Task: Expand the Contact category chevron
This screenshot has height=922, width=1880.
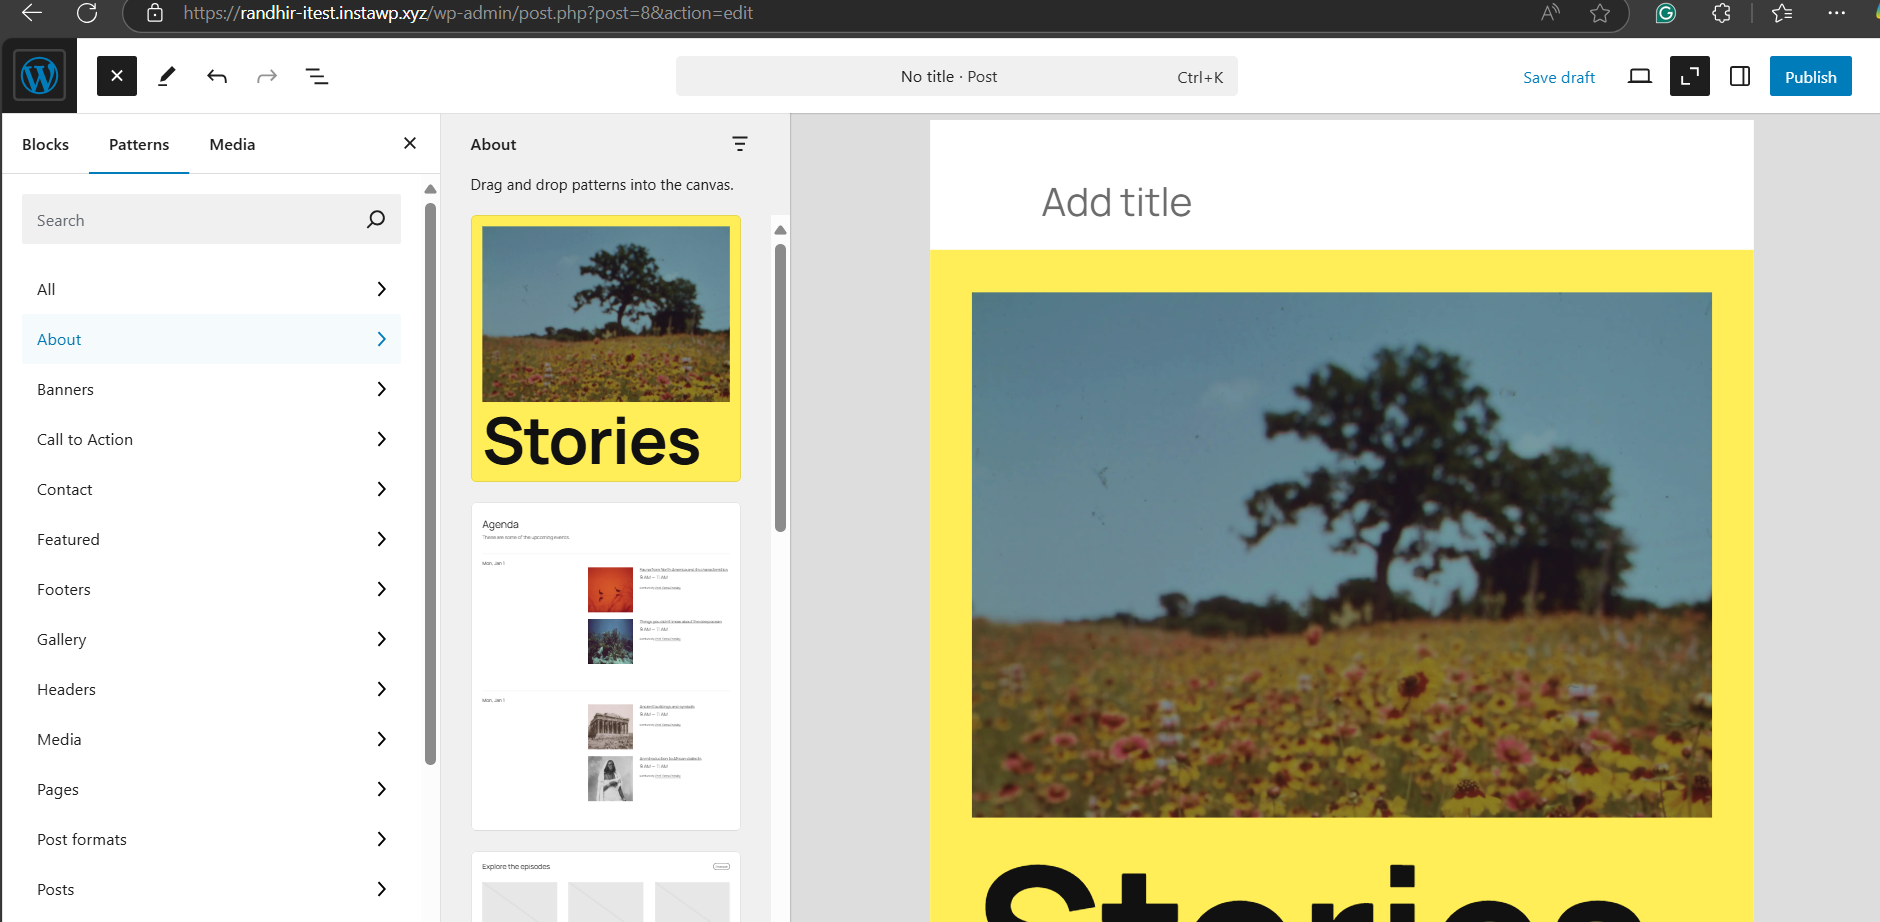Action: point(381,489)
